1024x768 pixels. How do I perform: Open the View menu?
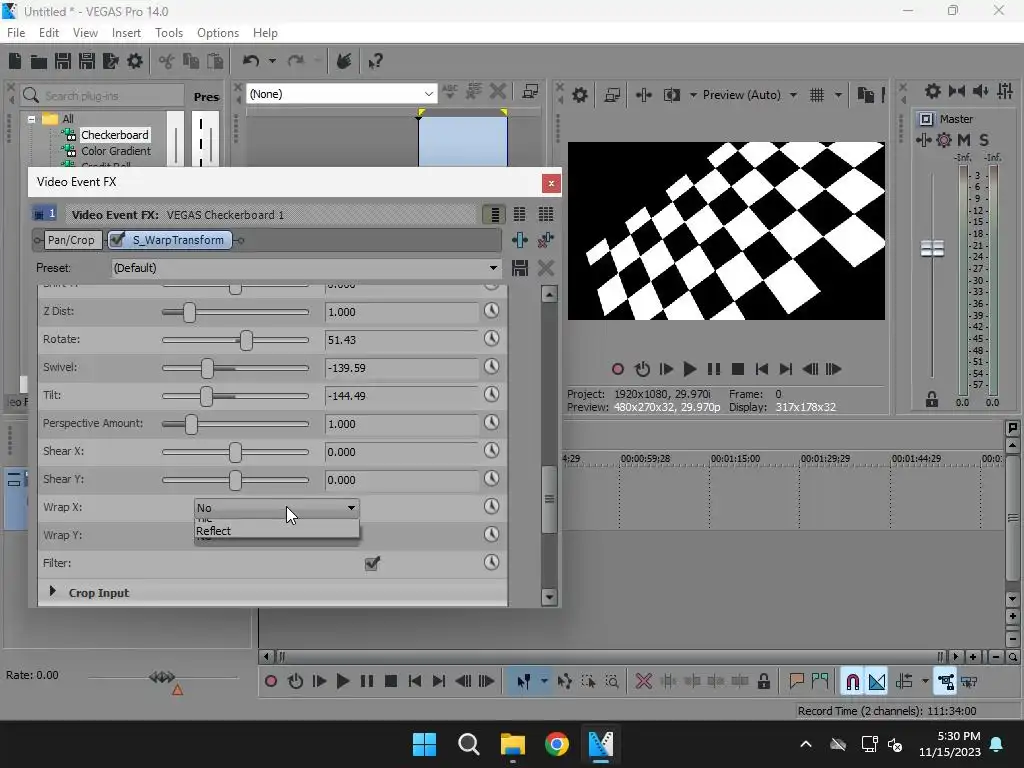coord(85,33)
